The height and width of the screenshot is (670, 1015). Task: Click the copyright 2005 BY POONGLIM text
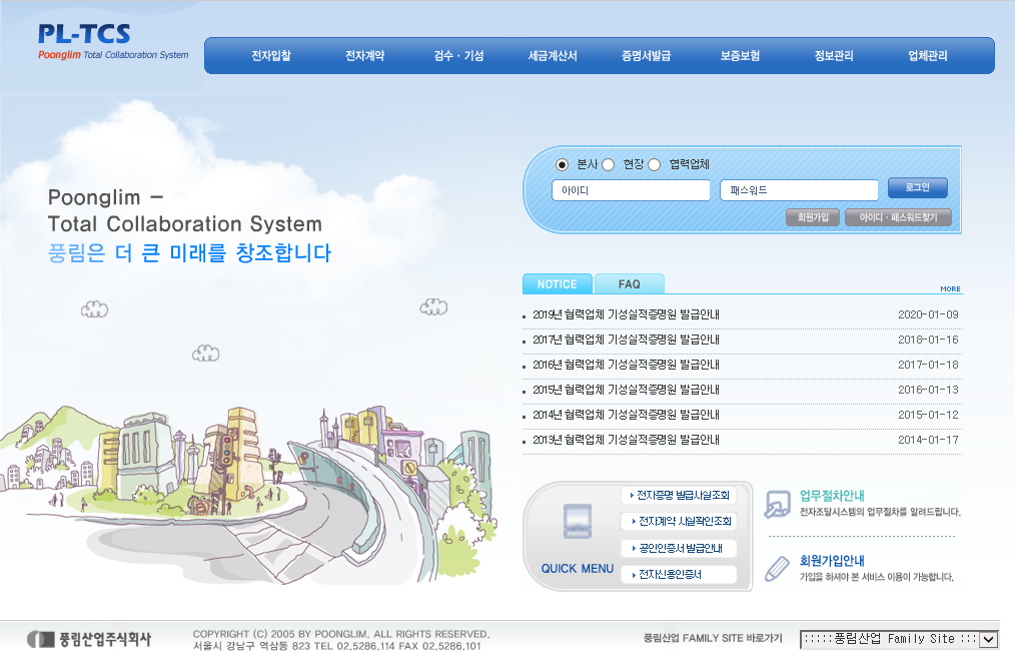(341, 634)
